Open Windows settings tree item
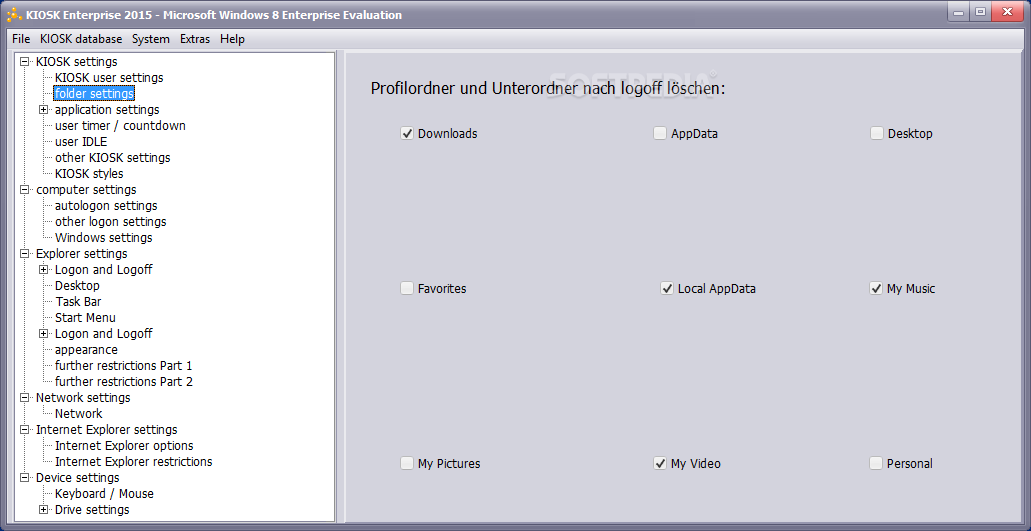The height and width of the screenshot is (531, 1031). coord(103,238)
